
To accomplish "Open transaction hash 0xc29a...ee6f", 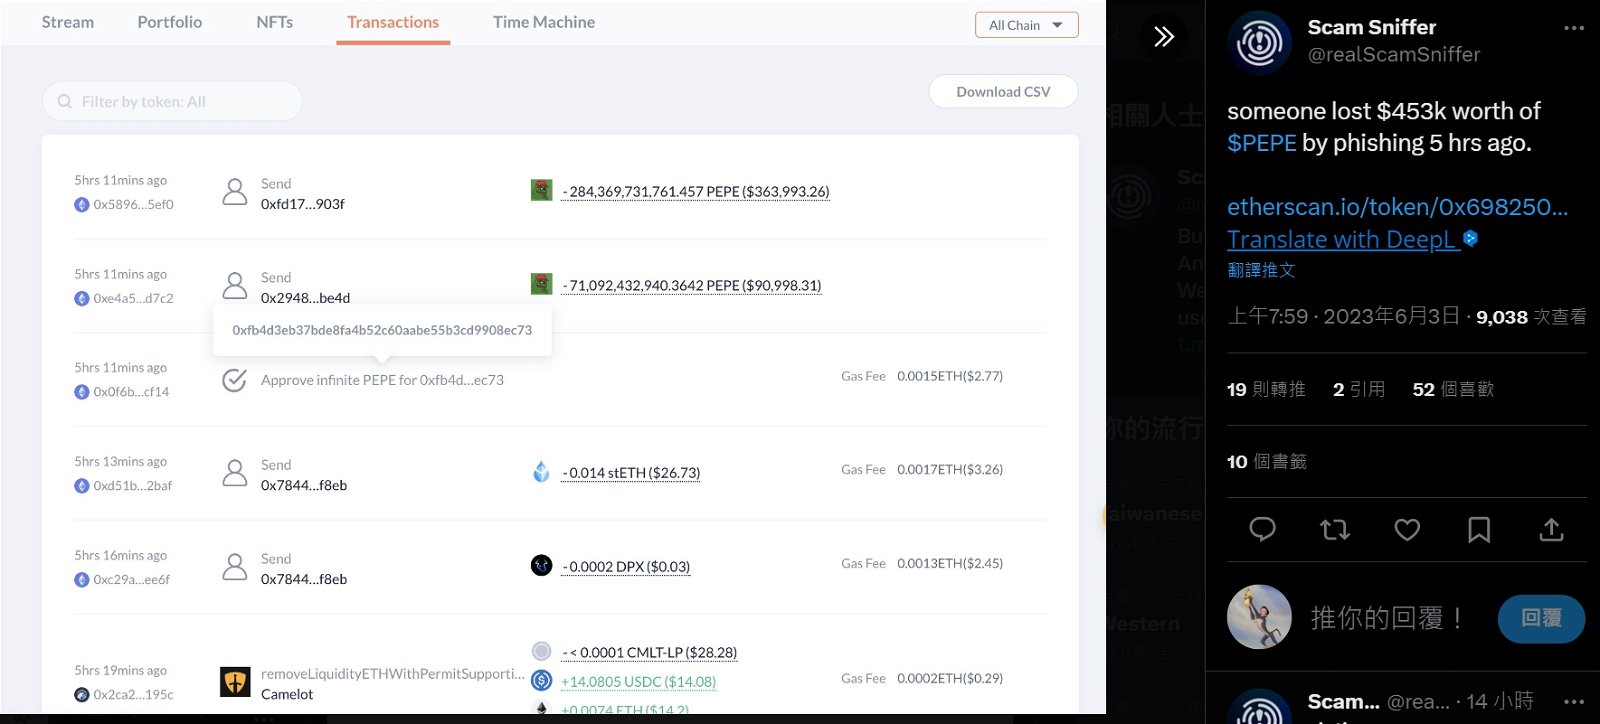I will (x=131, y=580).
